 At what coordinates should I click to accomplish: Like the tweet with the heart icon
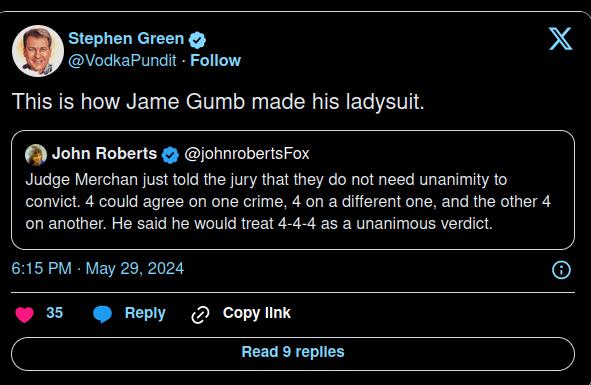click(24, 314)
